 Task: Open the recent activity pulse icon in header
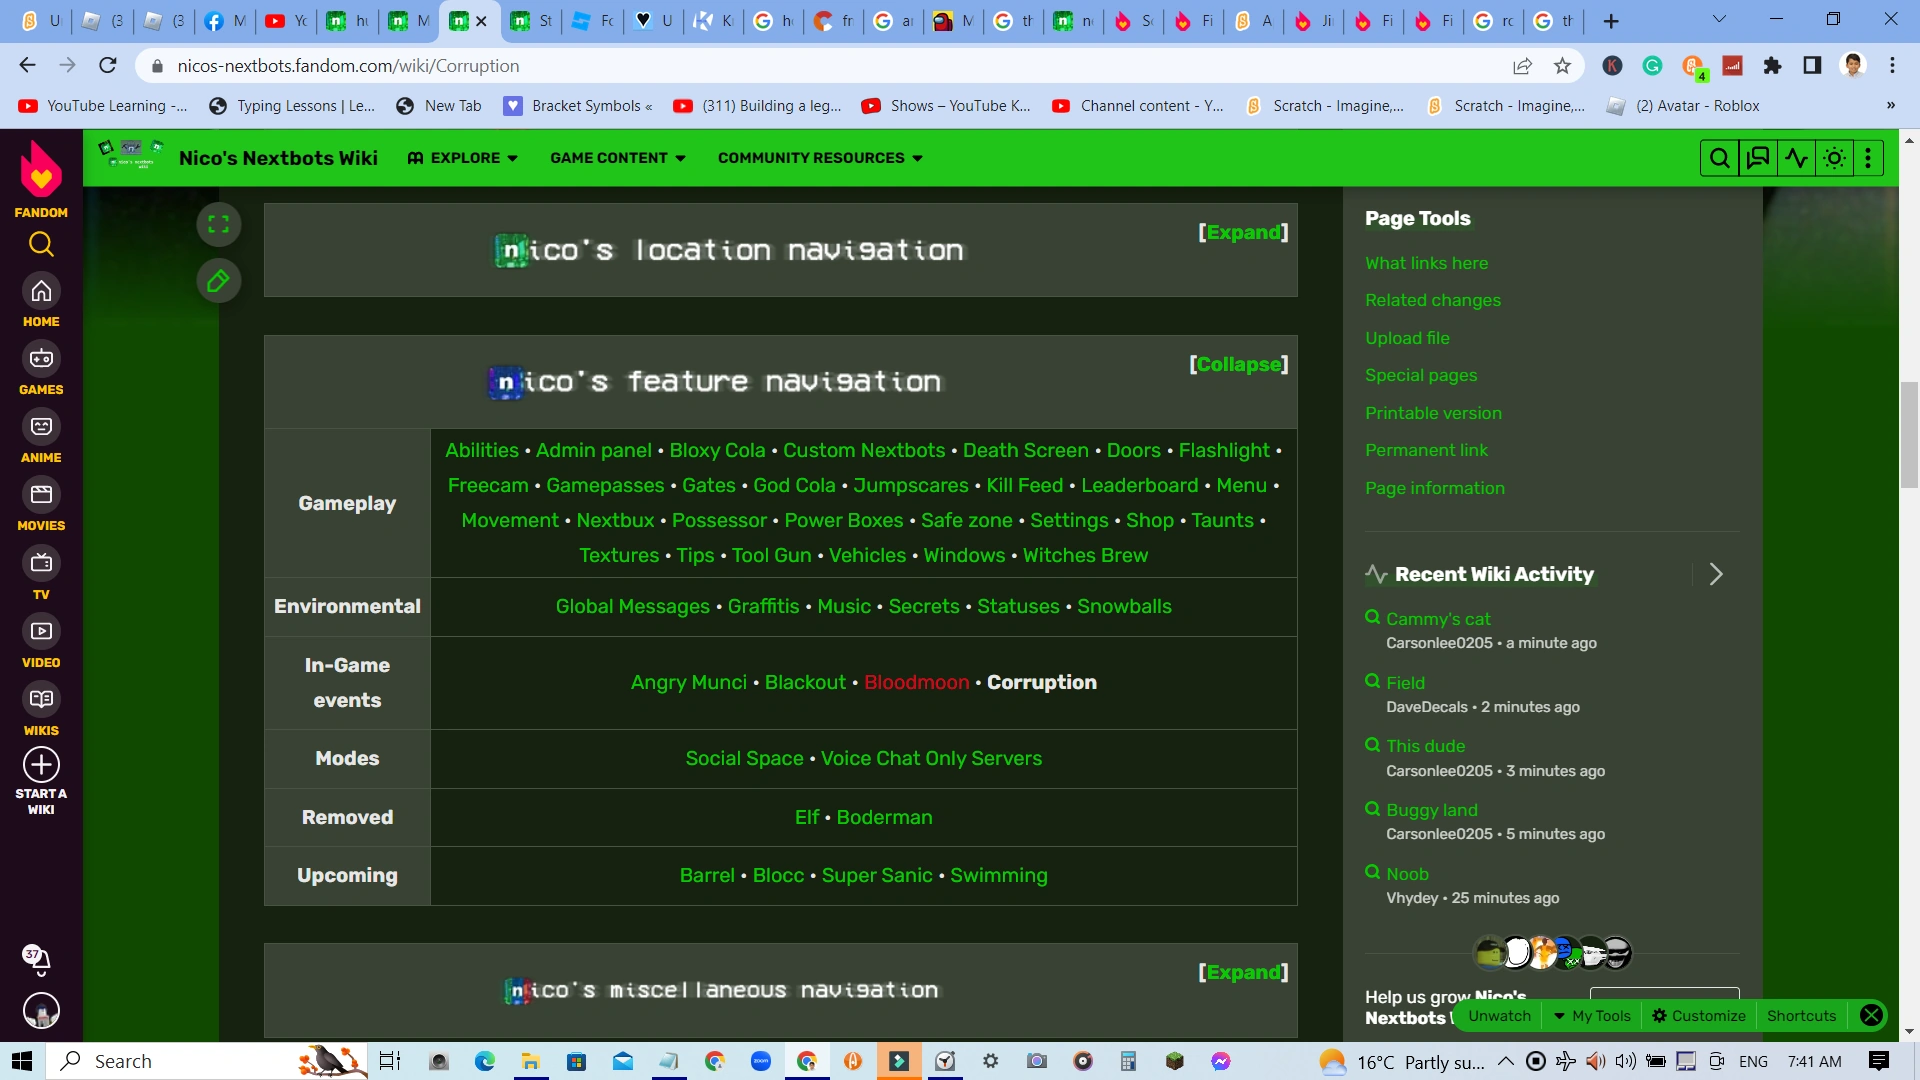click(1797, 158)
